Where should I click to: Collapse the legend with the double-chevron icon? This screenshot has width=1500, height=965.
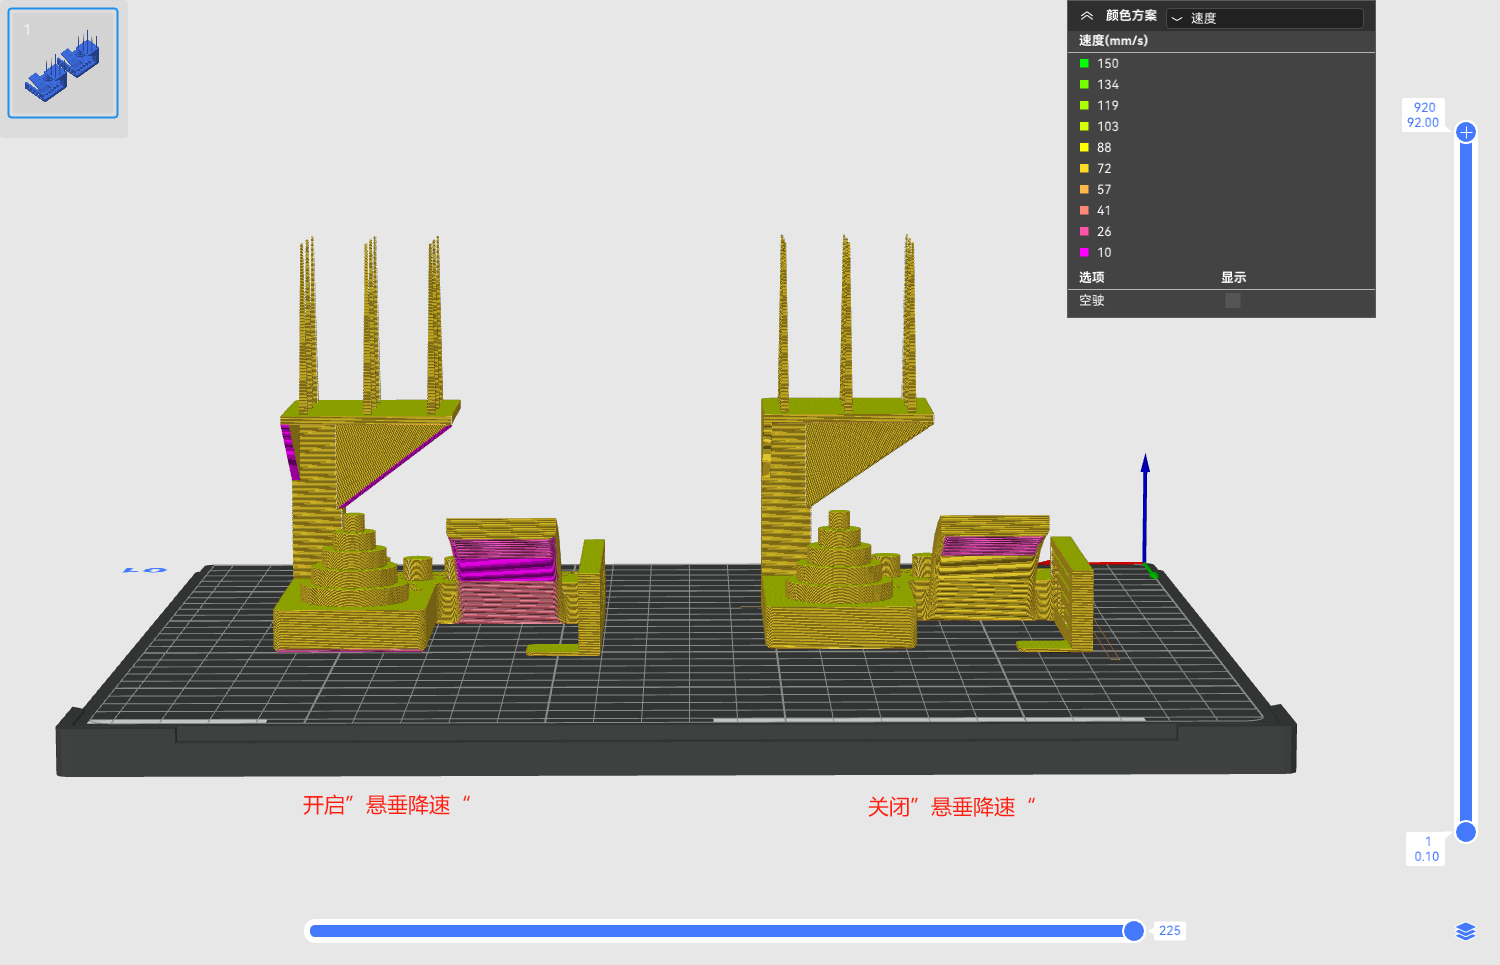click(1086, 16)
